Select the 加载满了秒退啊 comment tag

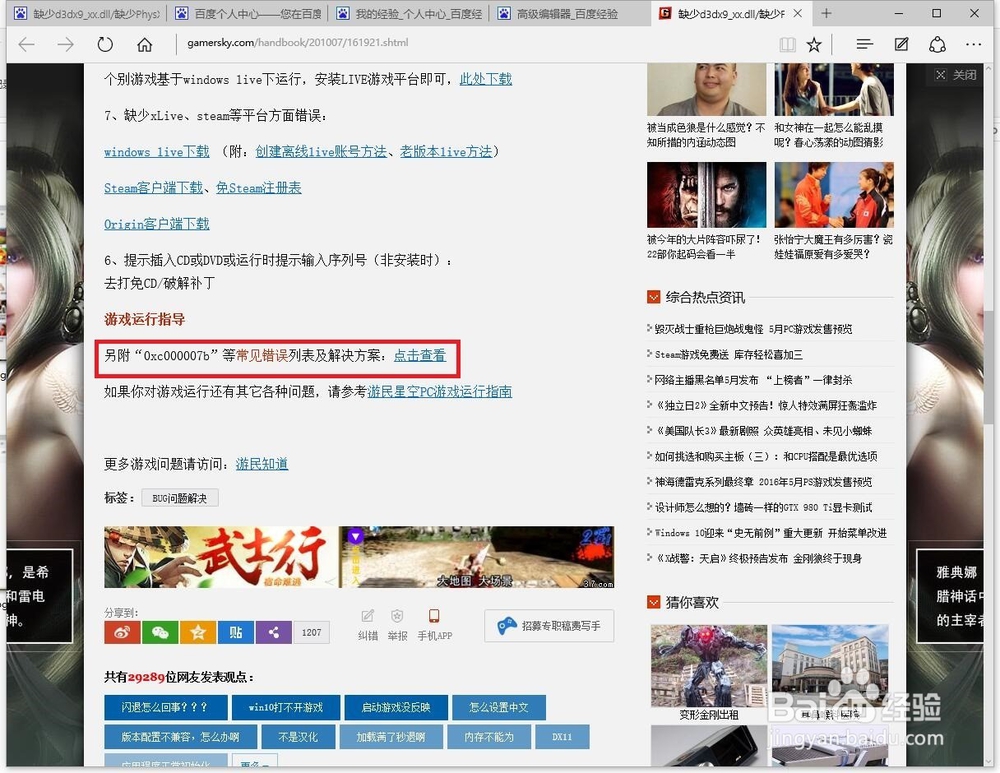391,737
